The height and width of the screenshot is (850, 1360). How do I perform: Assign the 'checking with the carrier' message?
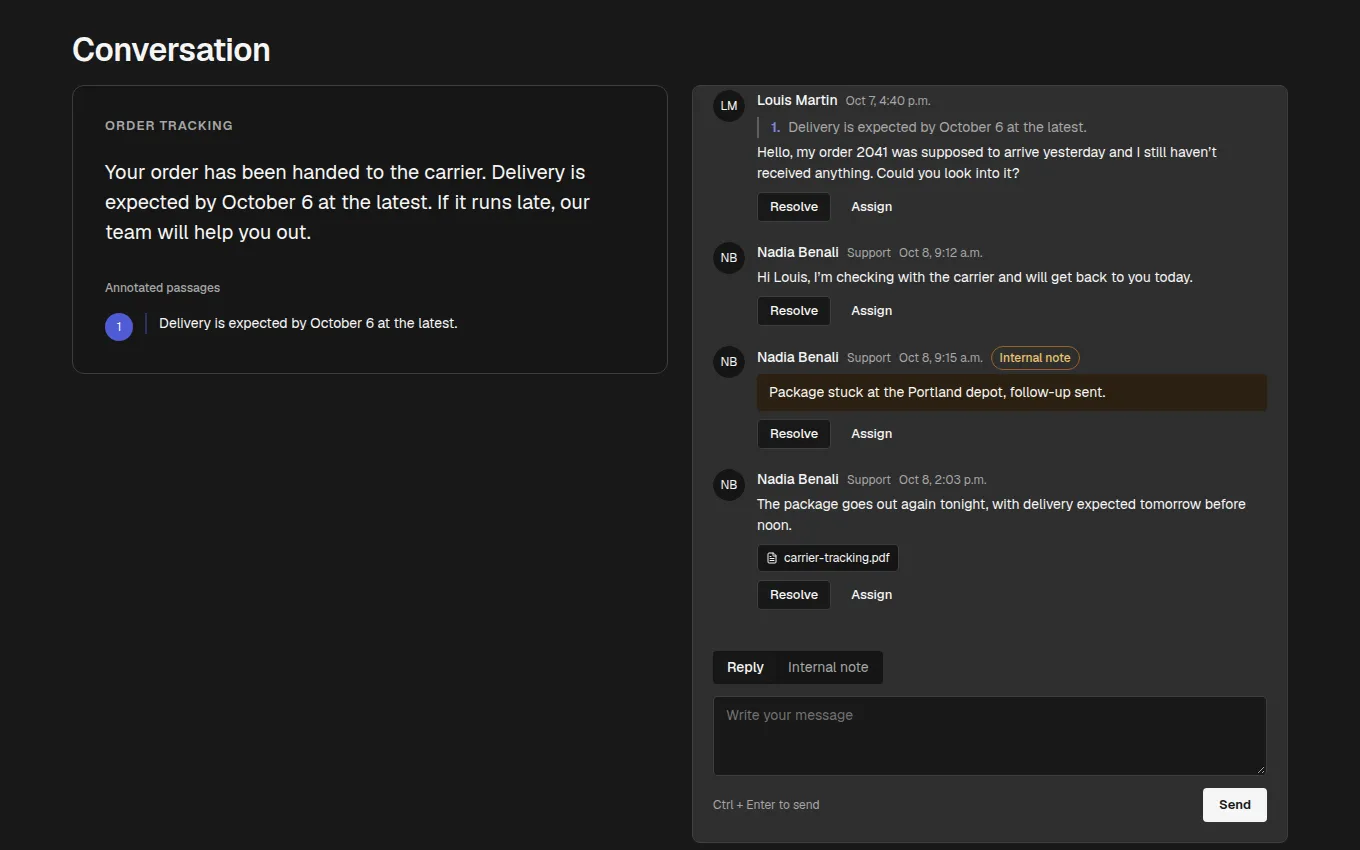tap(872, 311)
